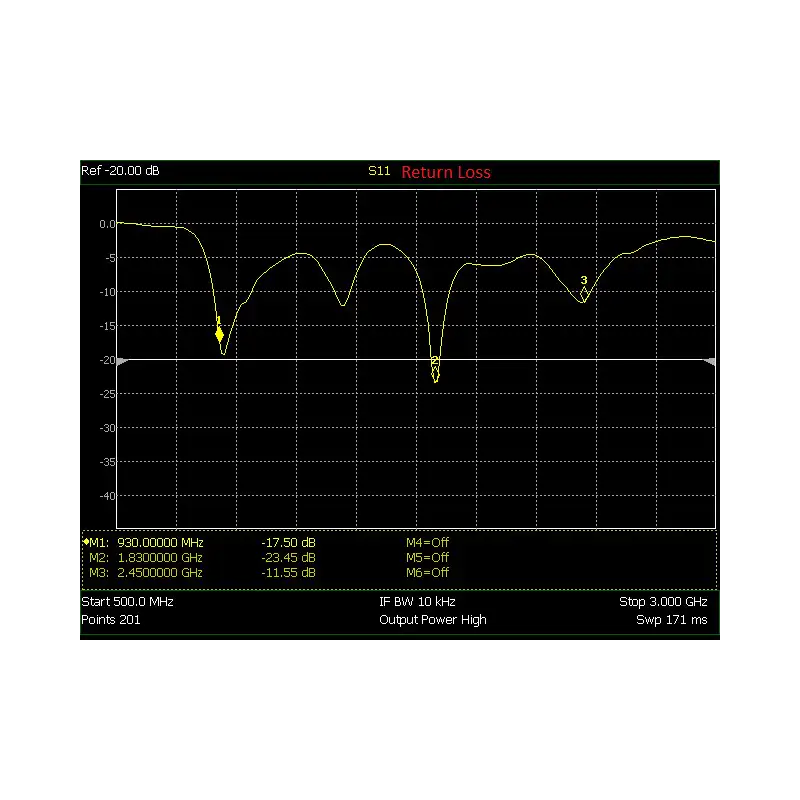Click the "Ref -20.00 dB" label
800x800 pixels.
click(120, 171)
